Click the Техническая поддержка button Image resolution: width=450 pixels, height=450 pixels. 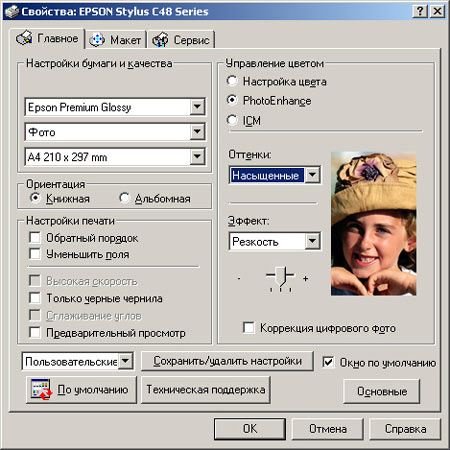pyautogui.click(x=206, y=390)
